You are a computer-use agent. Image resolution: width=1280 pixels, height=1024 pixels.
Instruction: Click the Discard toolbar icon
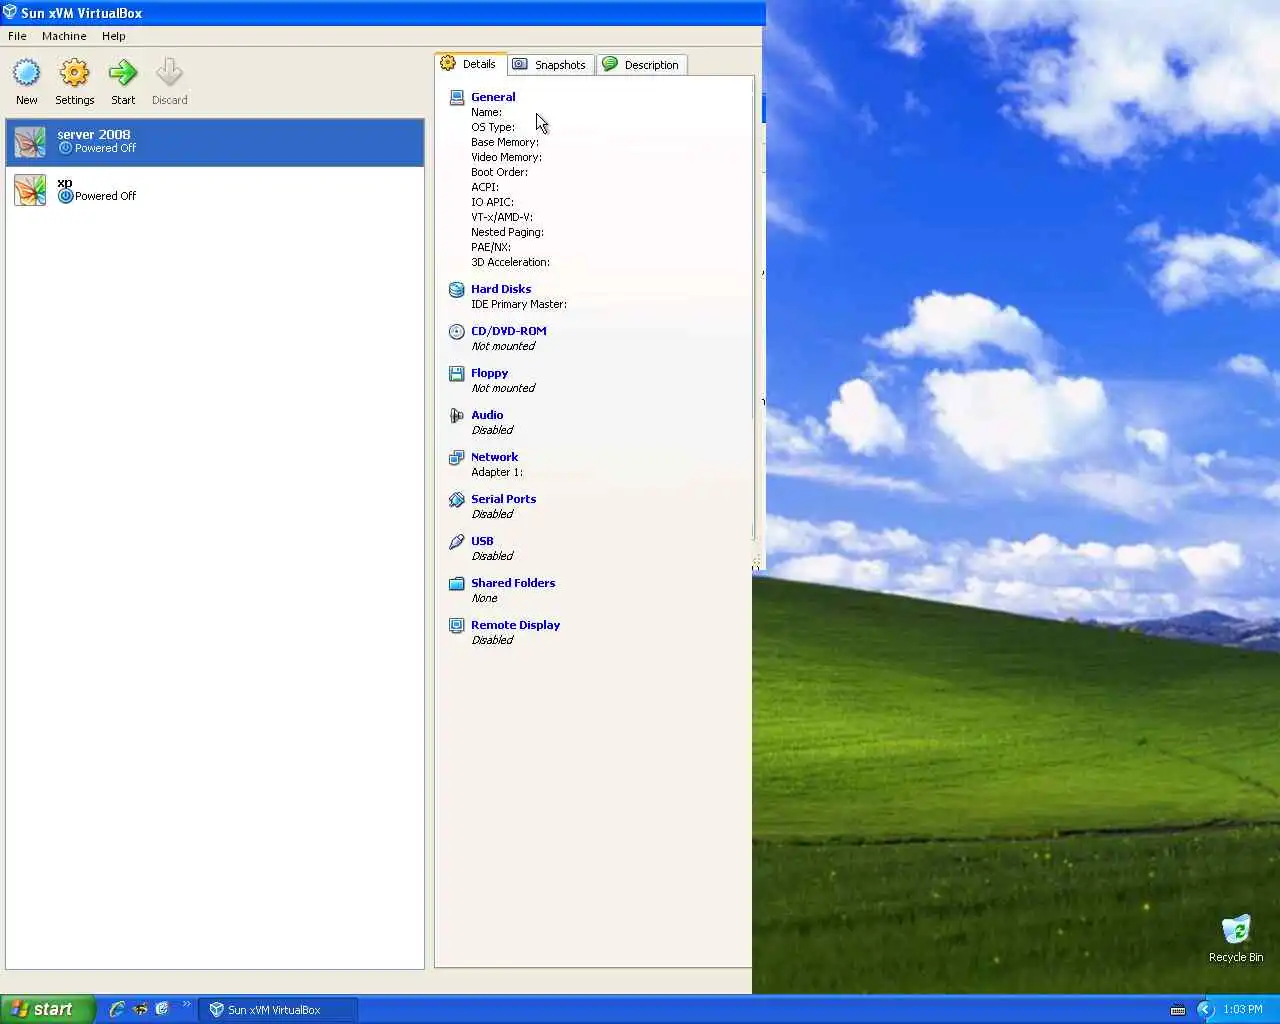click(x=169, y=73)
